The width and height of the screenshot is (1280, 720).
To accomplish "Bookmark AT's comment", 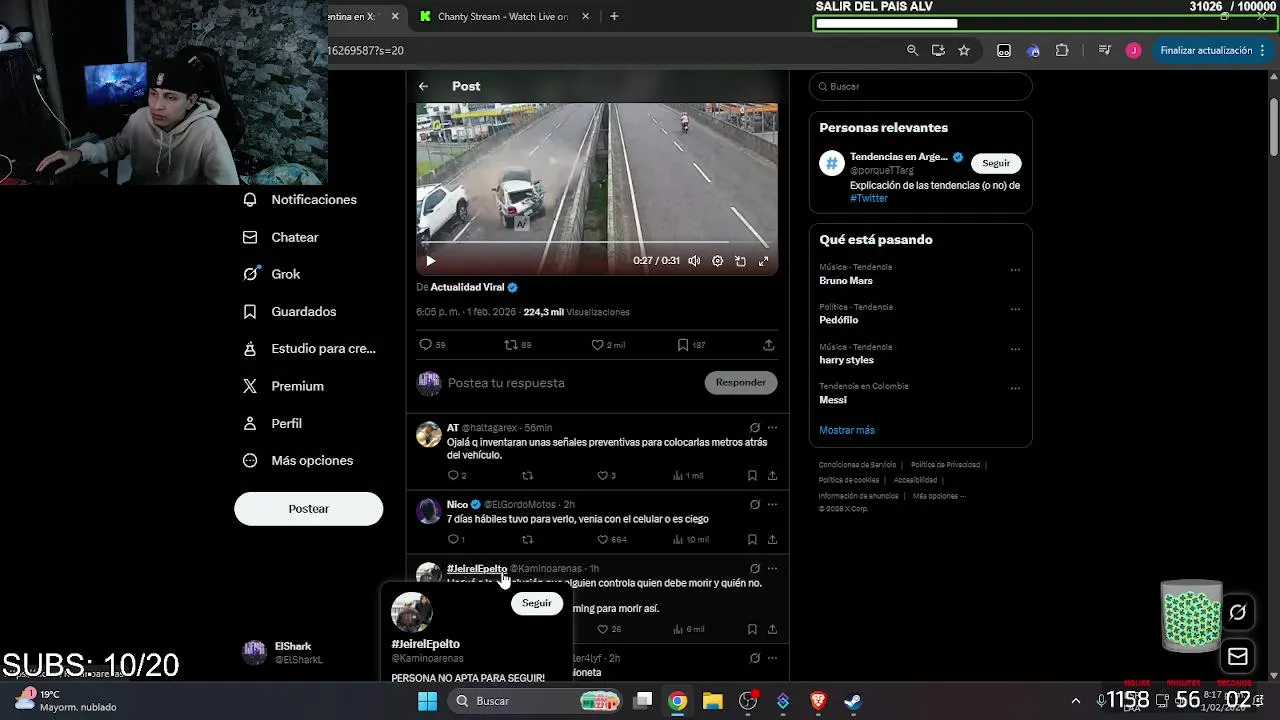I will (752, 476).
